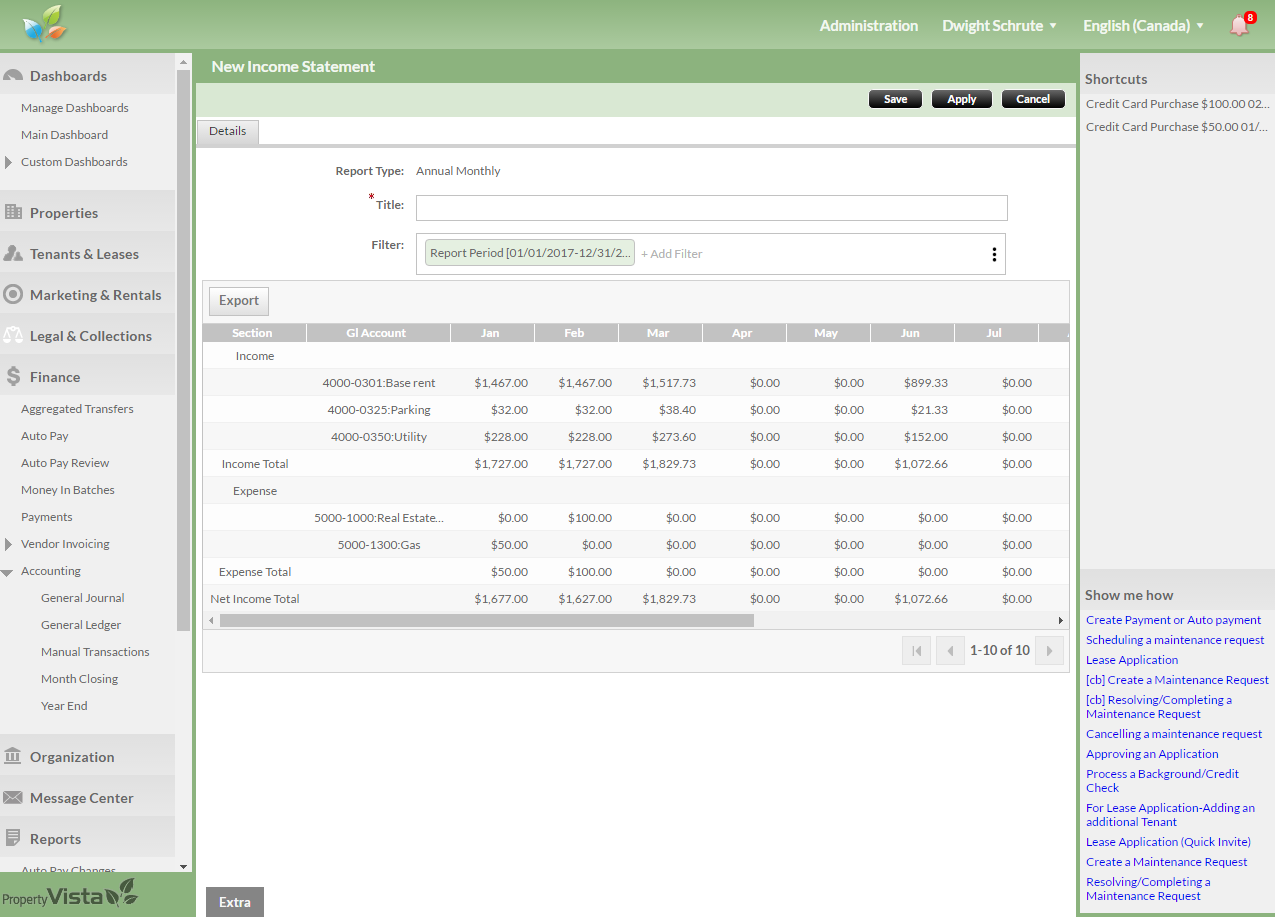Open the Dwight Schrute user dropdown
1275x917 pixels.
point(999,26)
